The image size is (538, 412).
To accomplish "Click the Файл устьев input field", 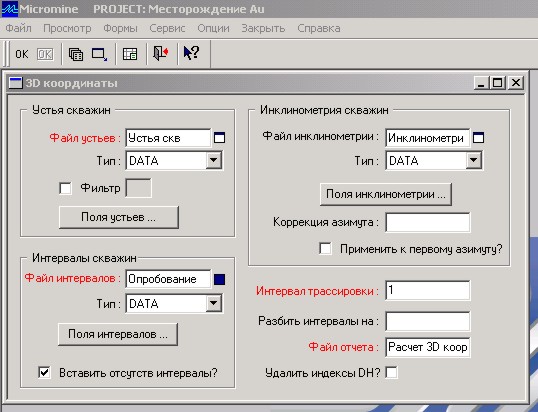I will (x=168, y=138).
